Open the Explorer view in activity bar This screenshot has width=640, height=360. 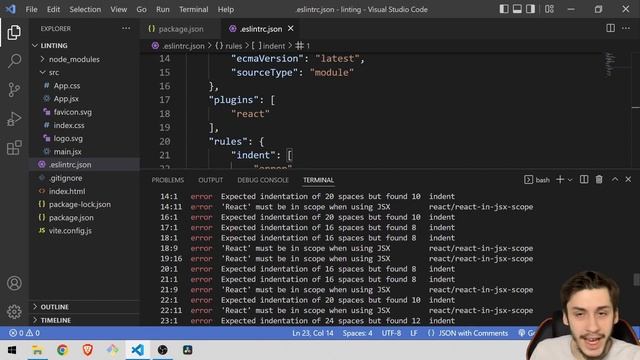(14, 32)
